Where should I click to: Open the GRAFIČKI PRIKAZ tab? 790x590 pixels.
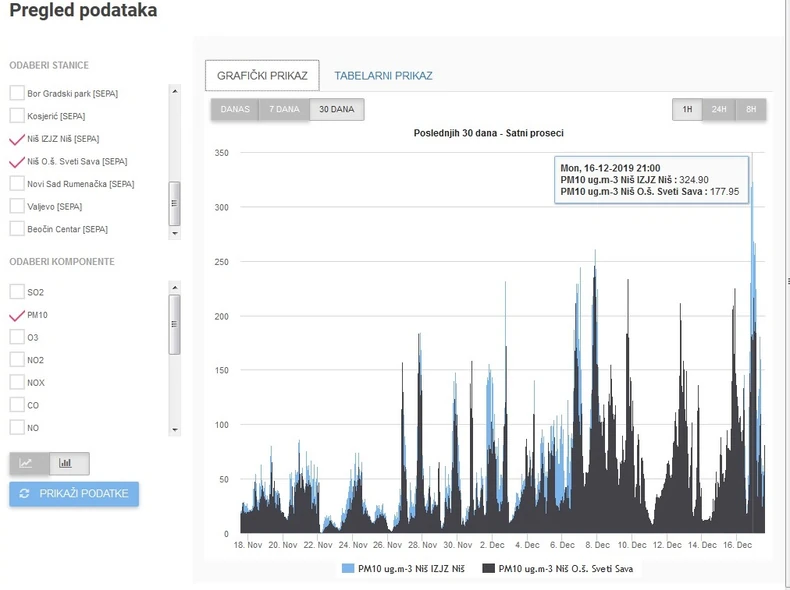(x=262, y=76)
